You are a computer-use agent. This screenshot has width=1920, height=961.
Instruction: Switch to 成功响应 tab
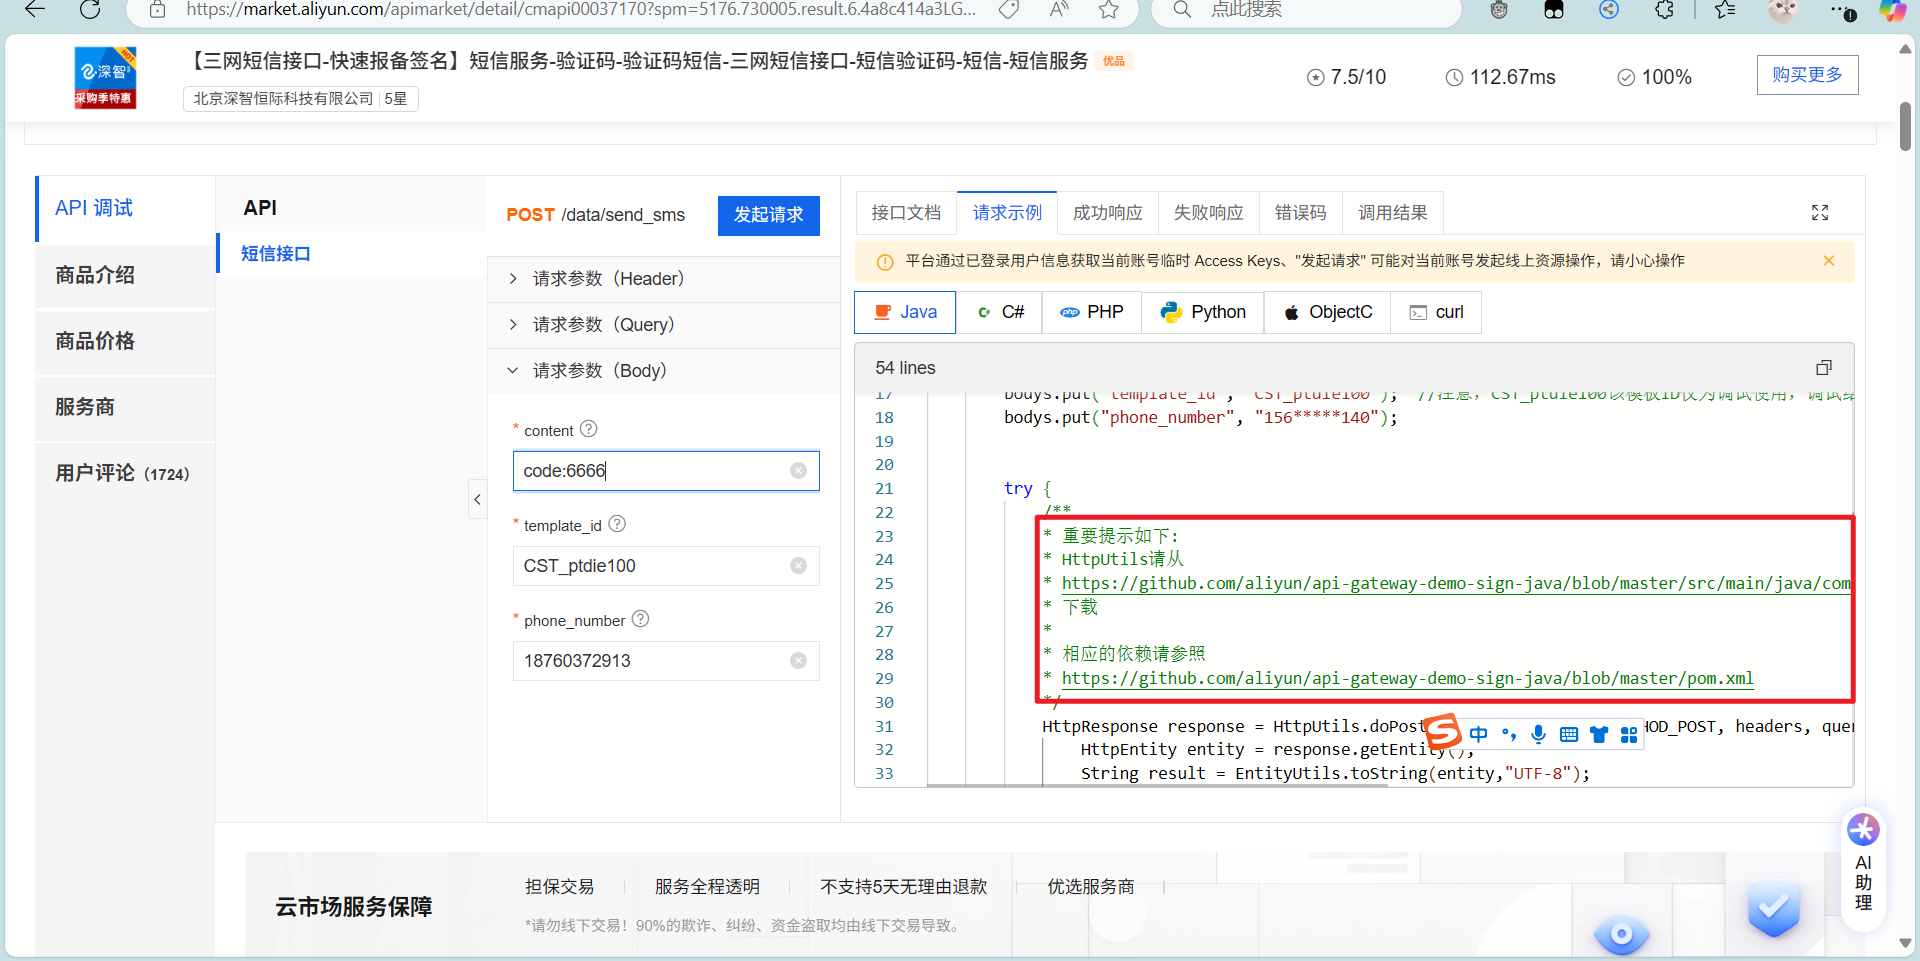pos(1108,212)
